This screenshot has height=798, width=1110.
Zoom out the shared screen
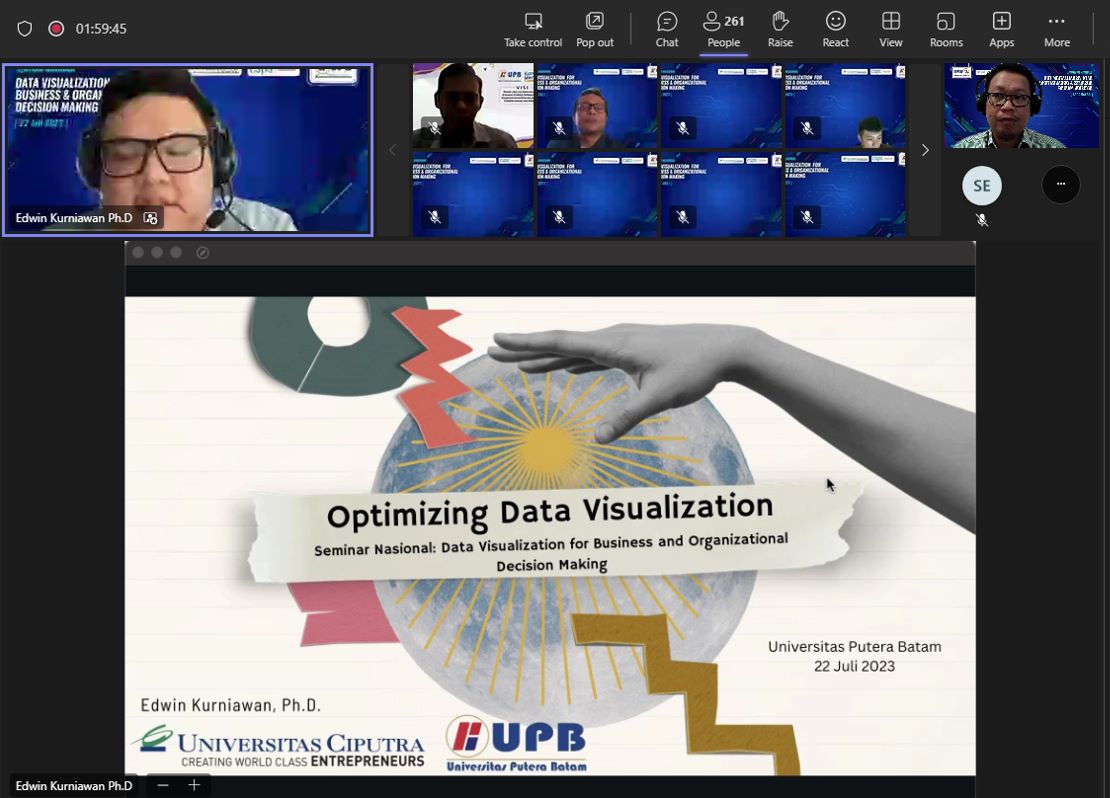coord(163,785)
